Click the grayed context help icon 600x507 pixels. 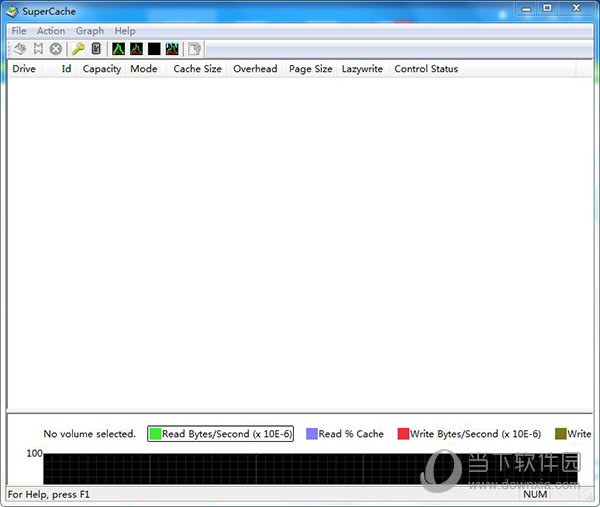194,49
